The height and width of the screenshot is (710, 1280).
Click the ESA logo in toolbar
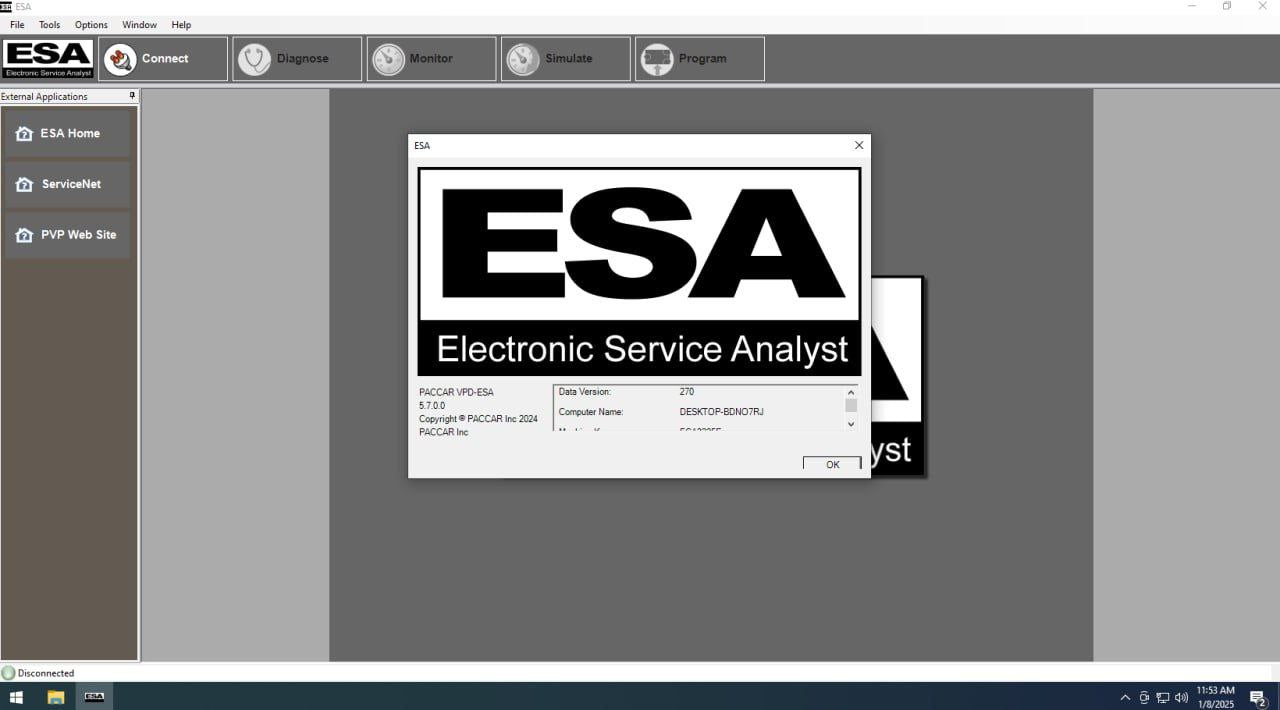point(48,59)
